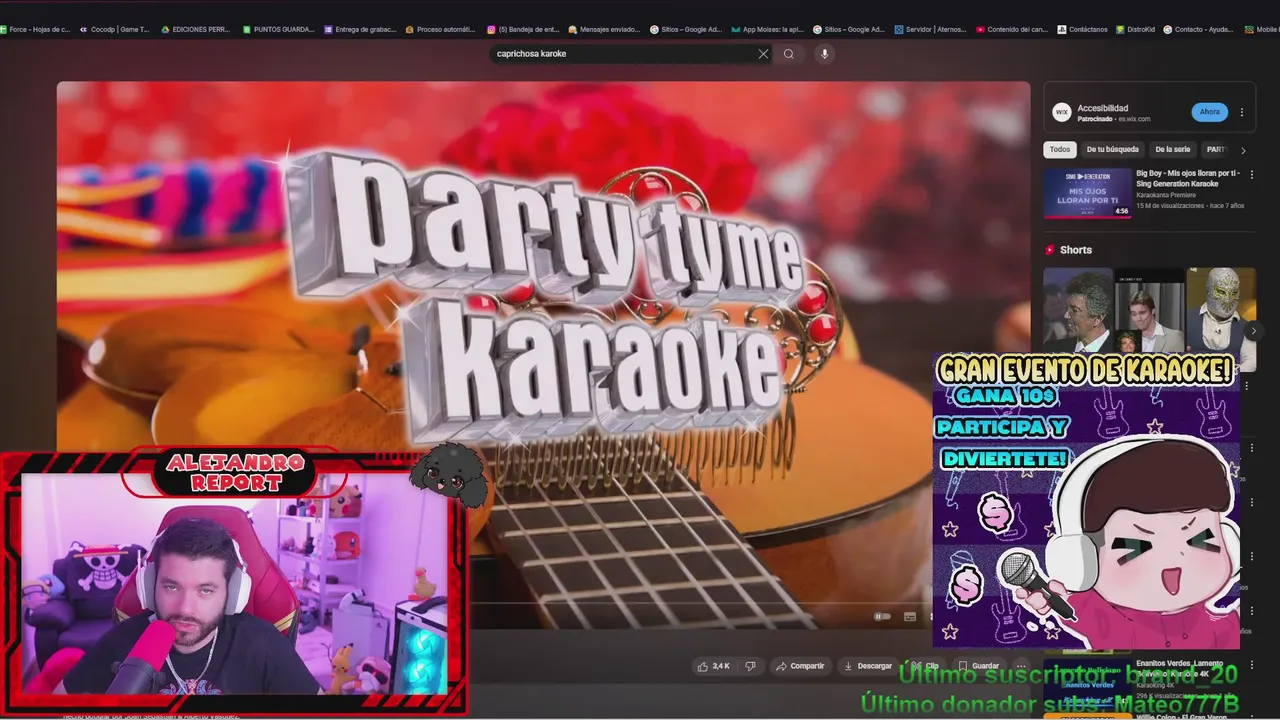Start voice search with the microphone icon
This screenshot has width=1280, height=720.
pyautogui.click(x=824, y=54)
